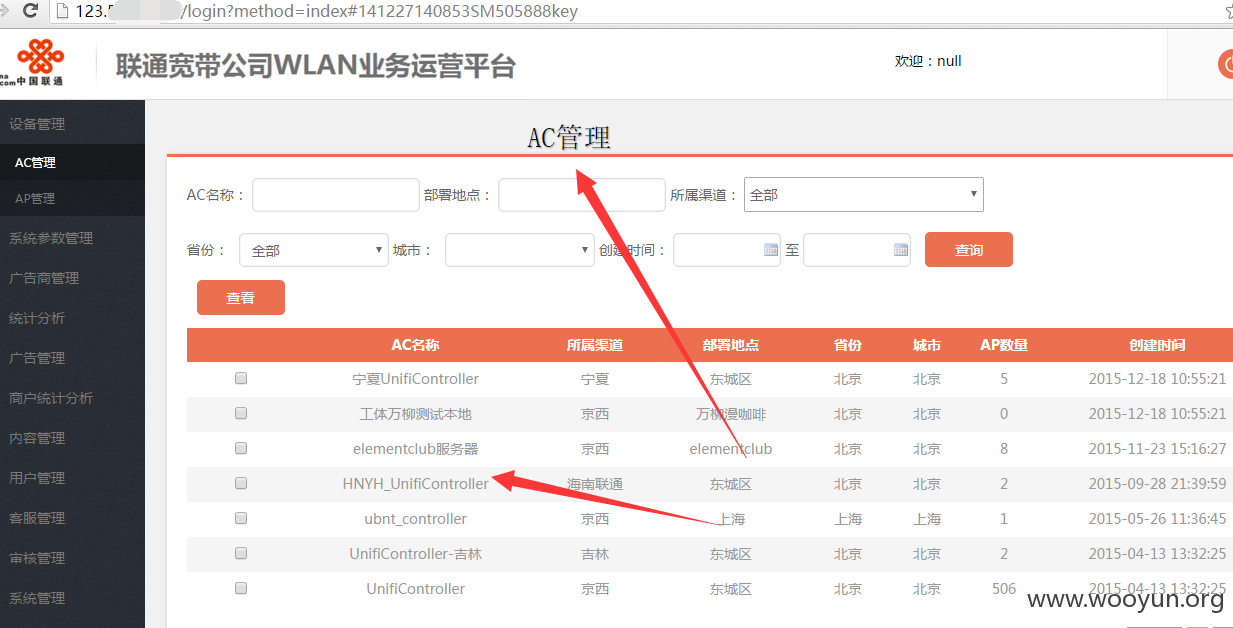Click the end date field after 至
The width and height of the screenshot is (1233, 628).
(857, 250)
